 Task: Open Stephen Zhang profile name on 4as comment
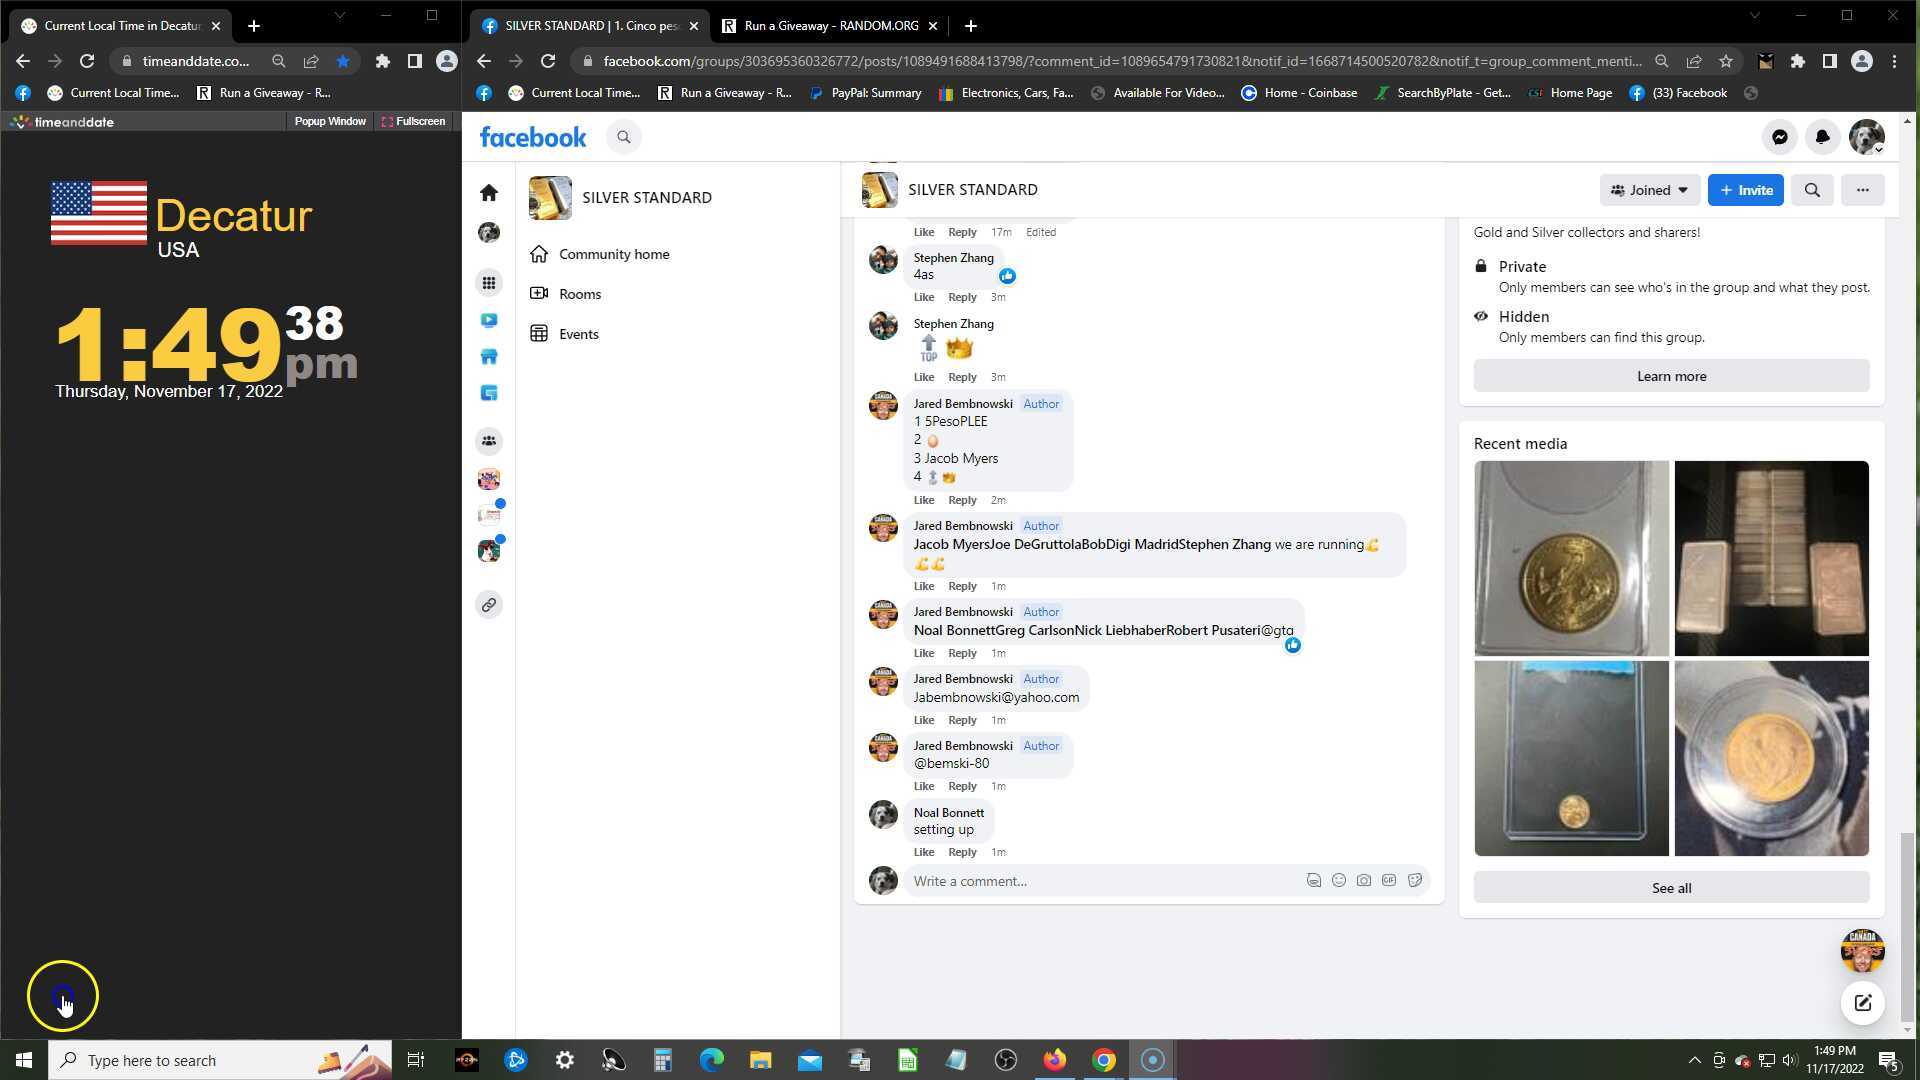click(953, 258)
